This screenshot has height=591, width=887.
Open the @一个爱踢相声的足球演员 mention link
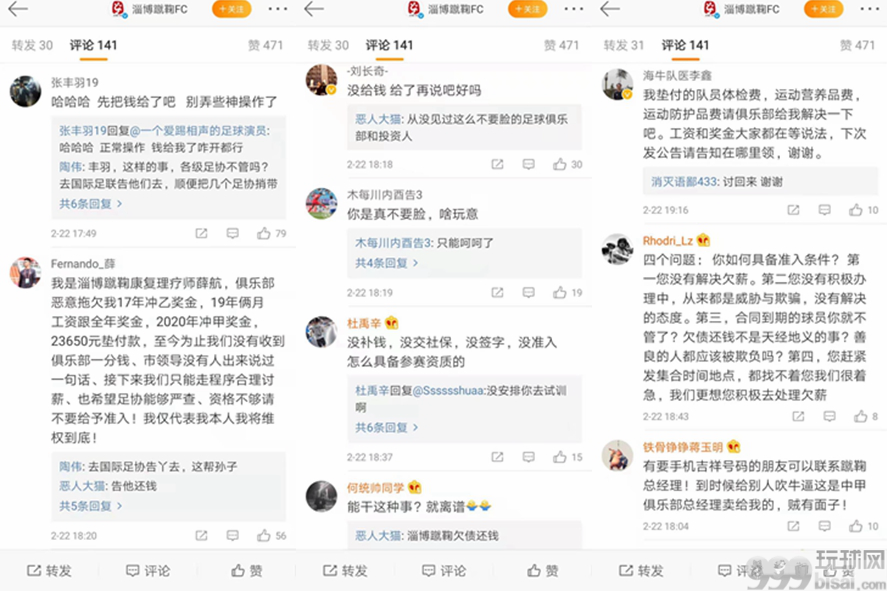click(200, 131)
